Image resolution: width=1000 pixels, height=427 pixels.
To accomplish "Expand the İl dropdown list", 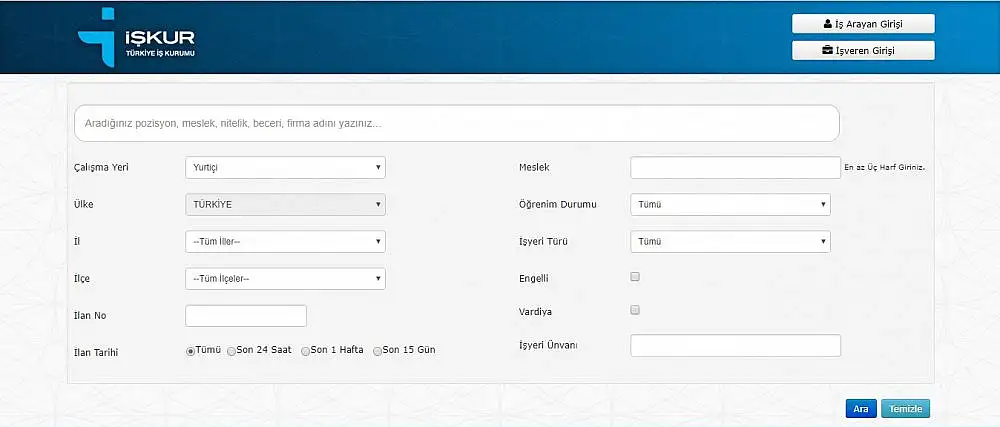I will [285, 241].
